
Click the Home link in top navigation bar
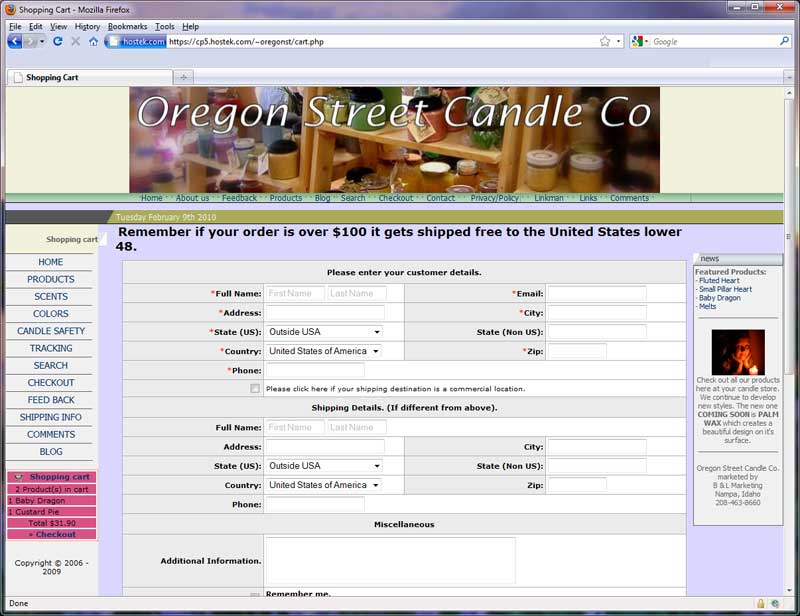tap(152, 198)
